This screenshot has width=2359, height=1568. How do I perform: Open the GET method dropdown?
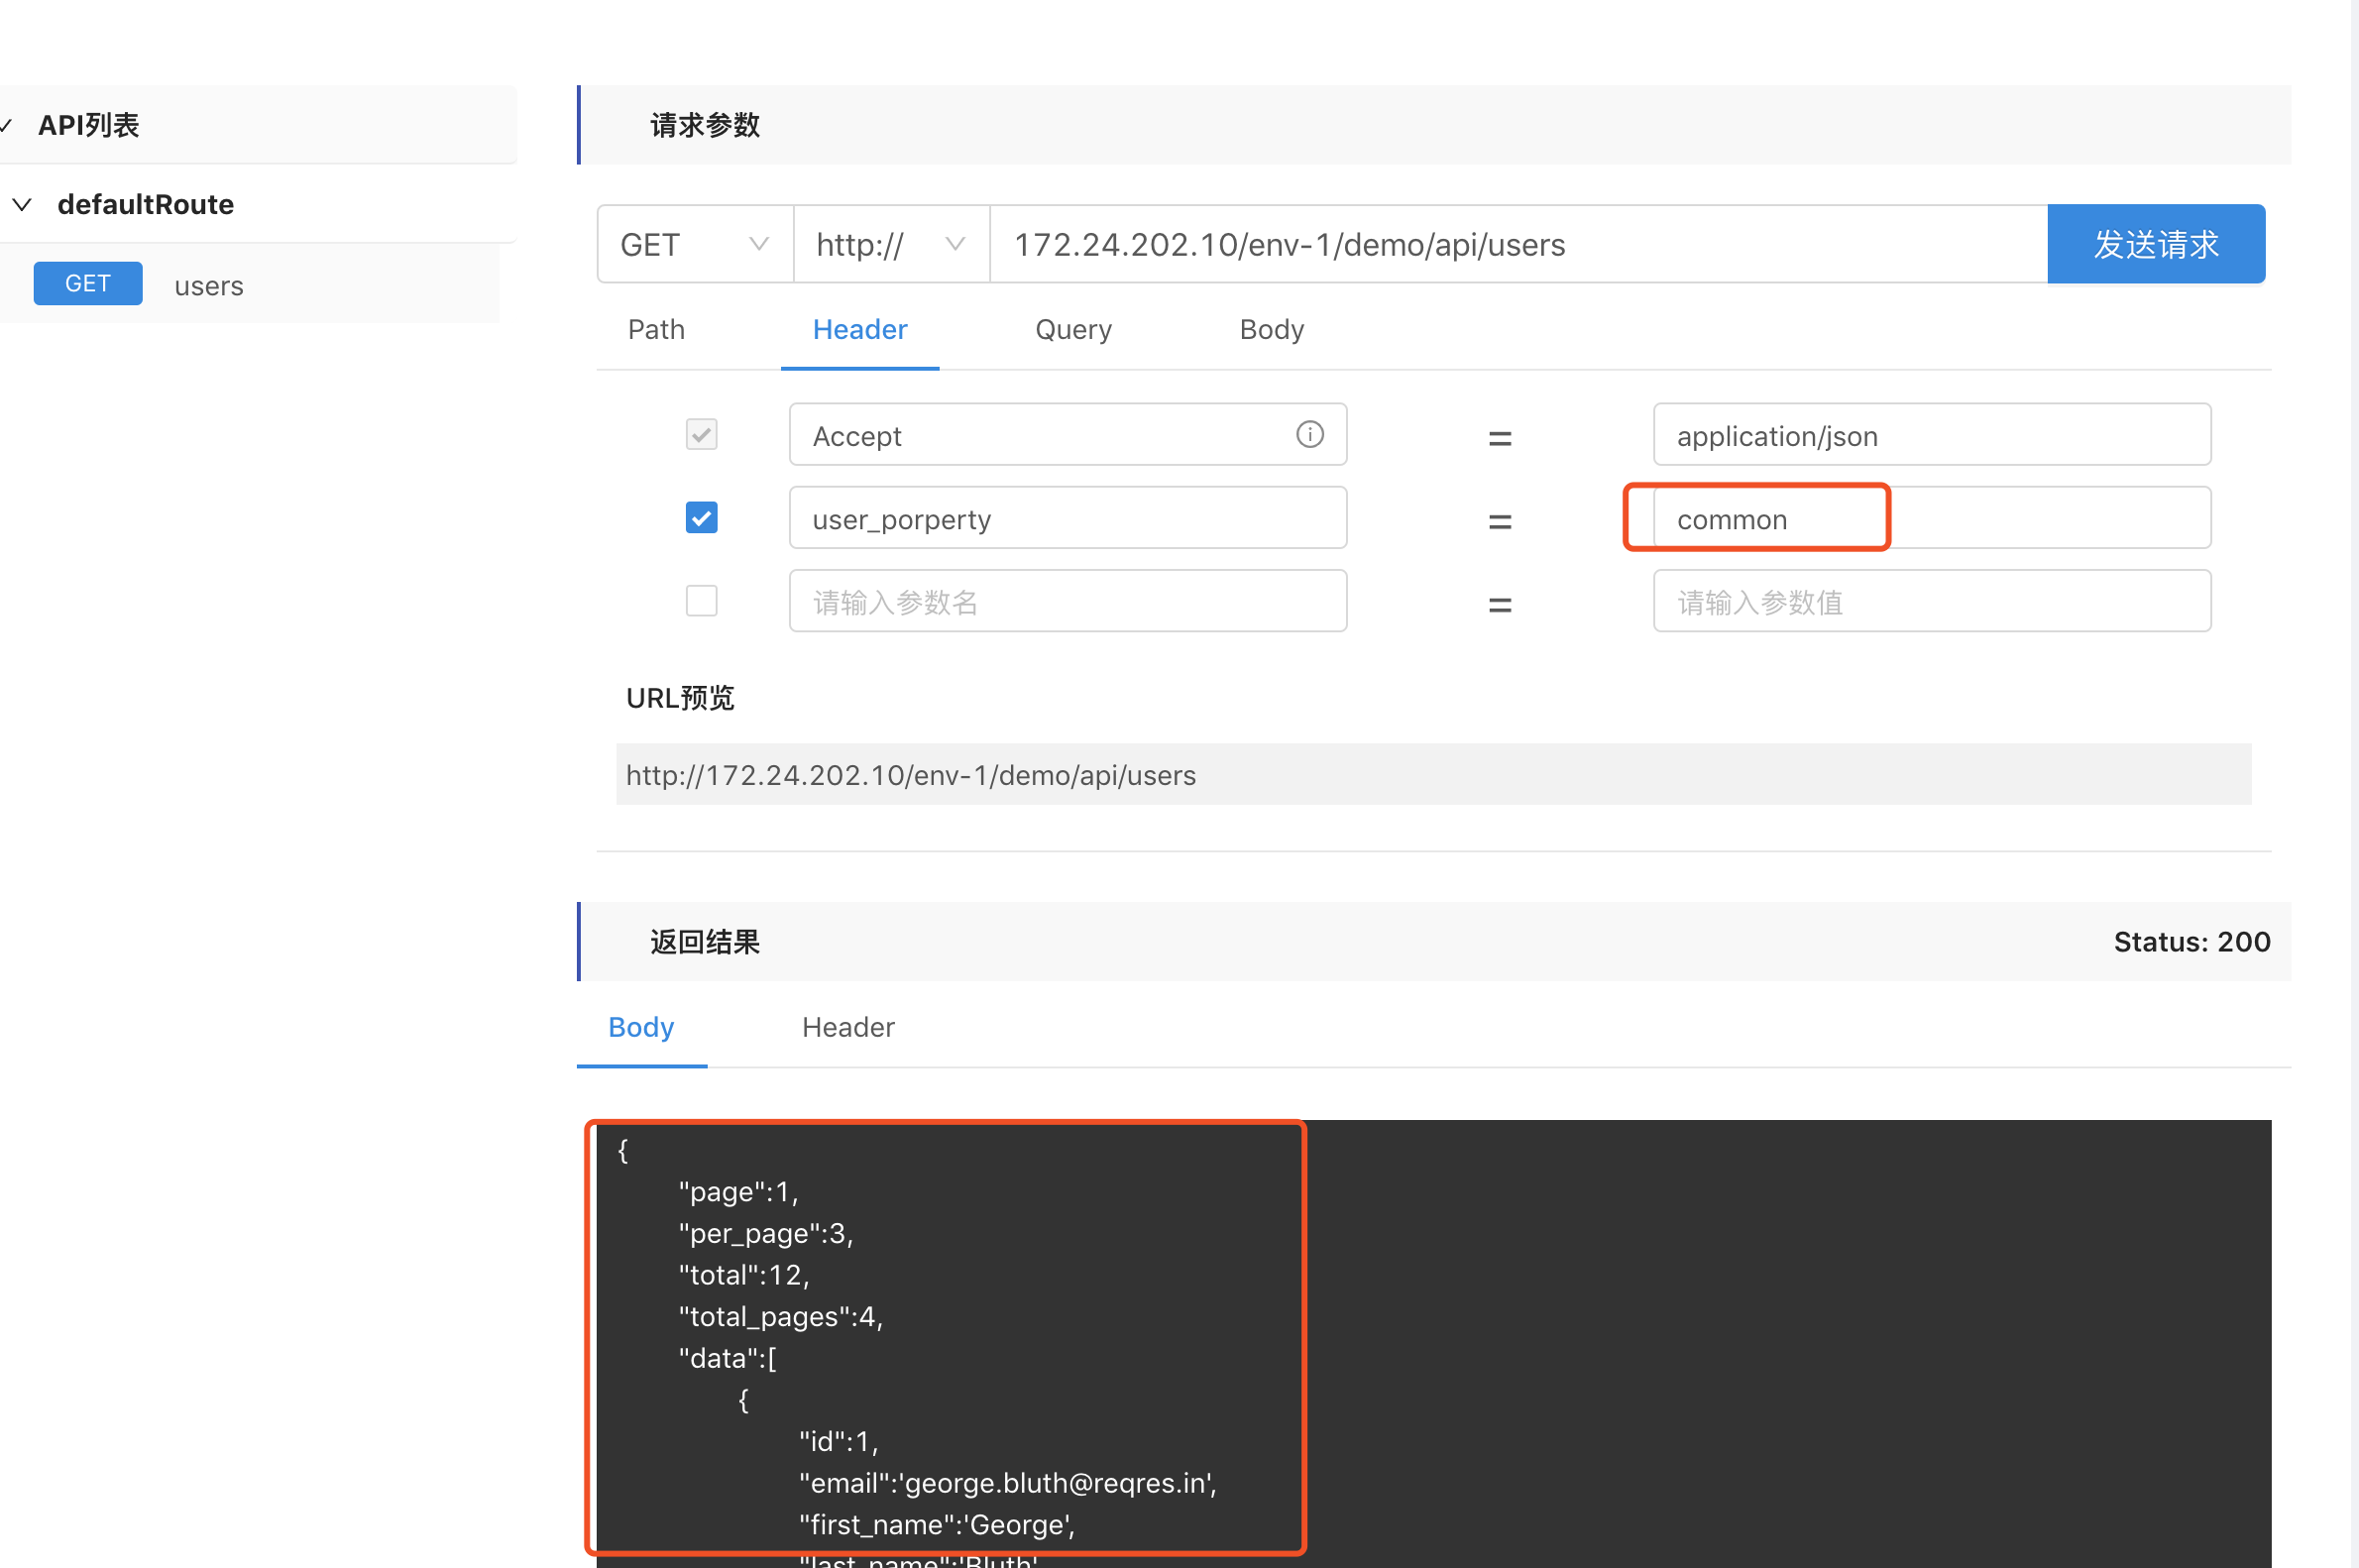click(x=694, y=245)
